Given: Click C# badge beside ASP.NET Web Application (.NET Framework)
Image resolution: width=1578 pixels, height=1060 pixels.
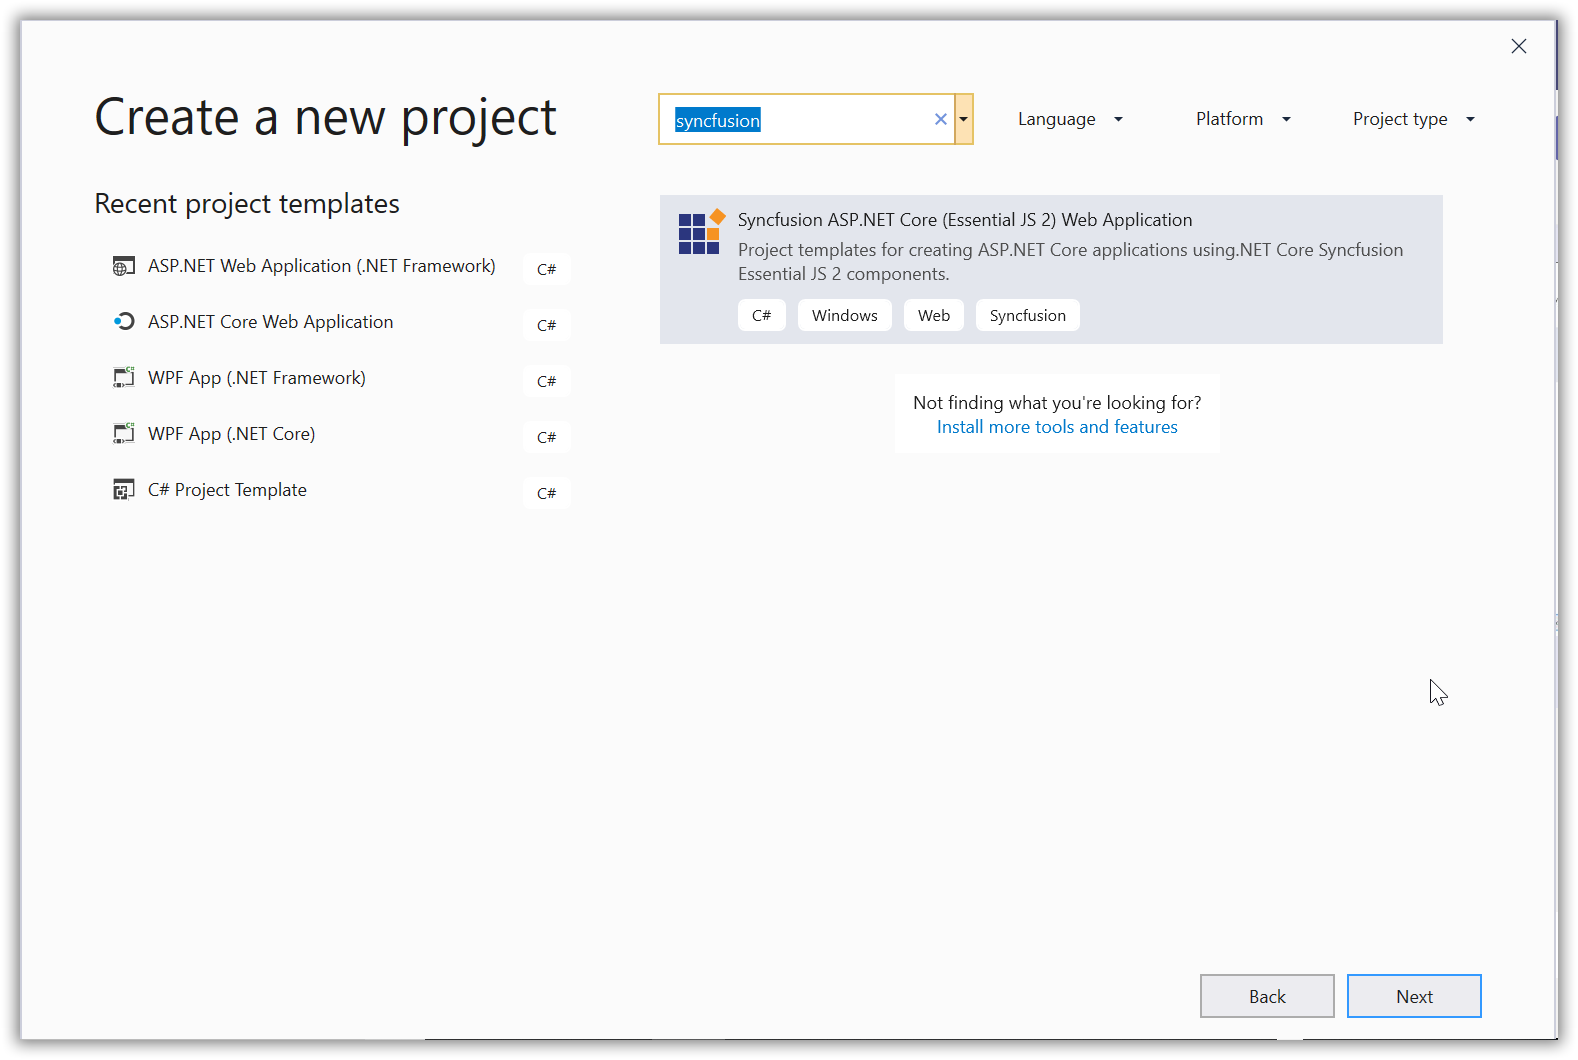Looking at the screenshot, I should pyautogui.click(x=547, y=269).
